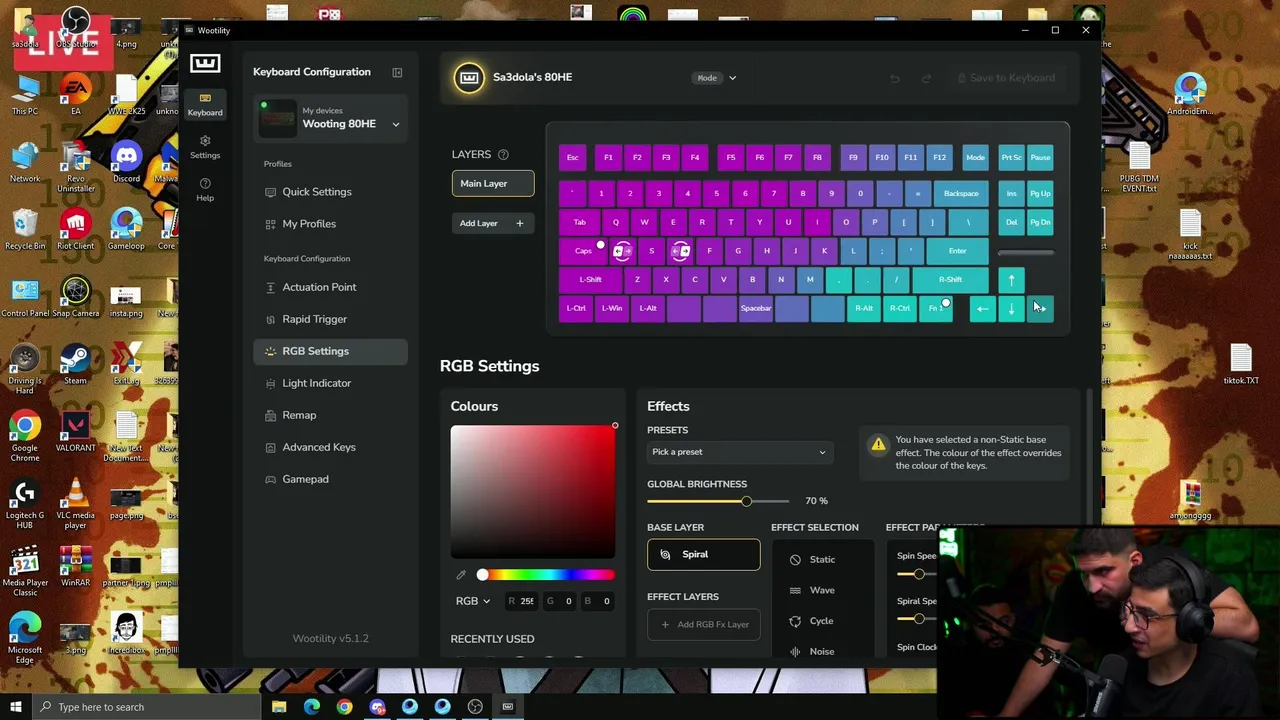Click Add RGB Fx Layer
1280x720 pixels.
click(703, 625)
